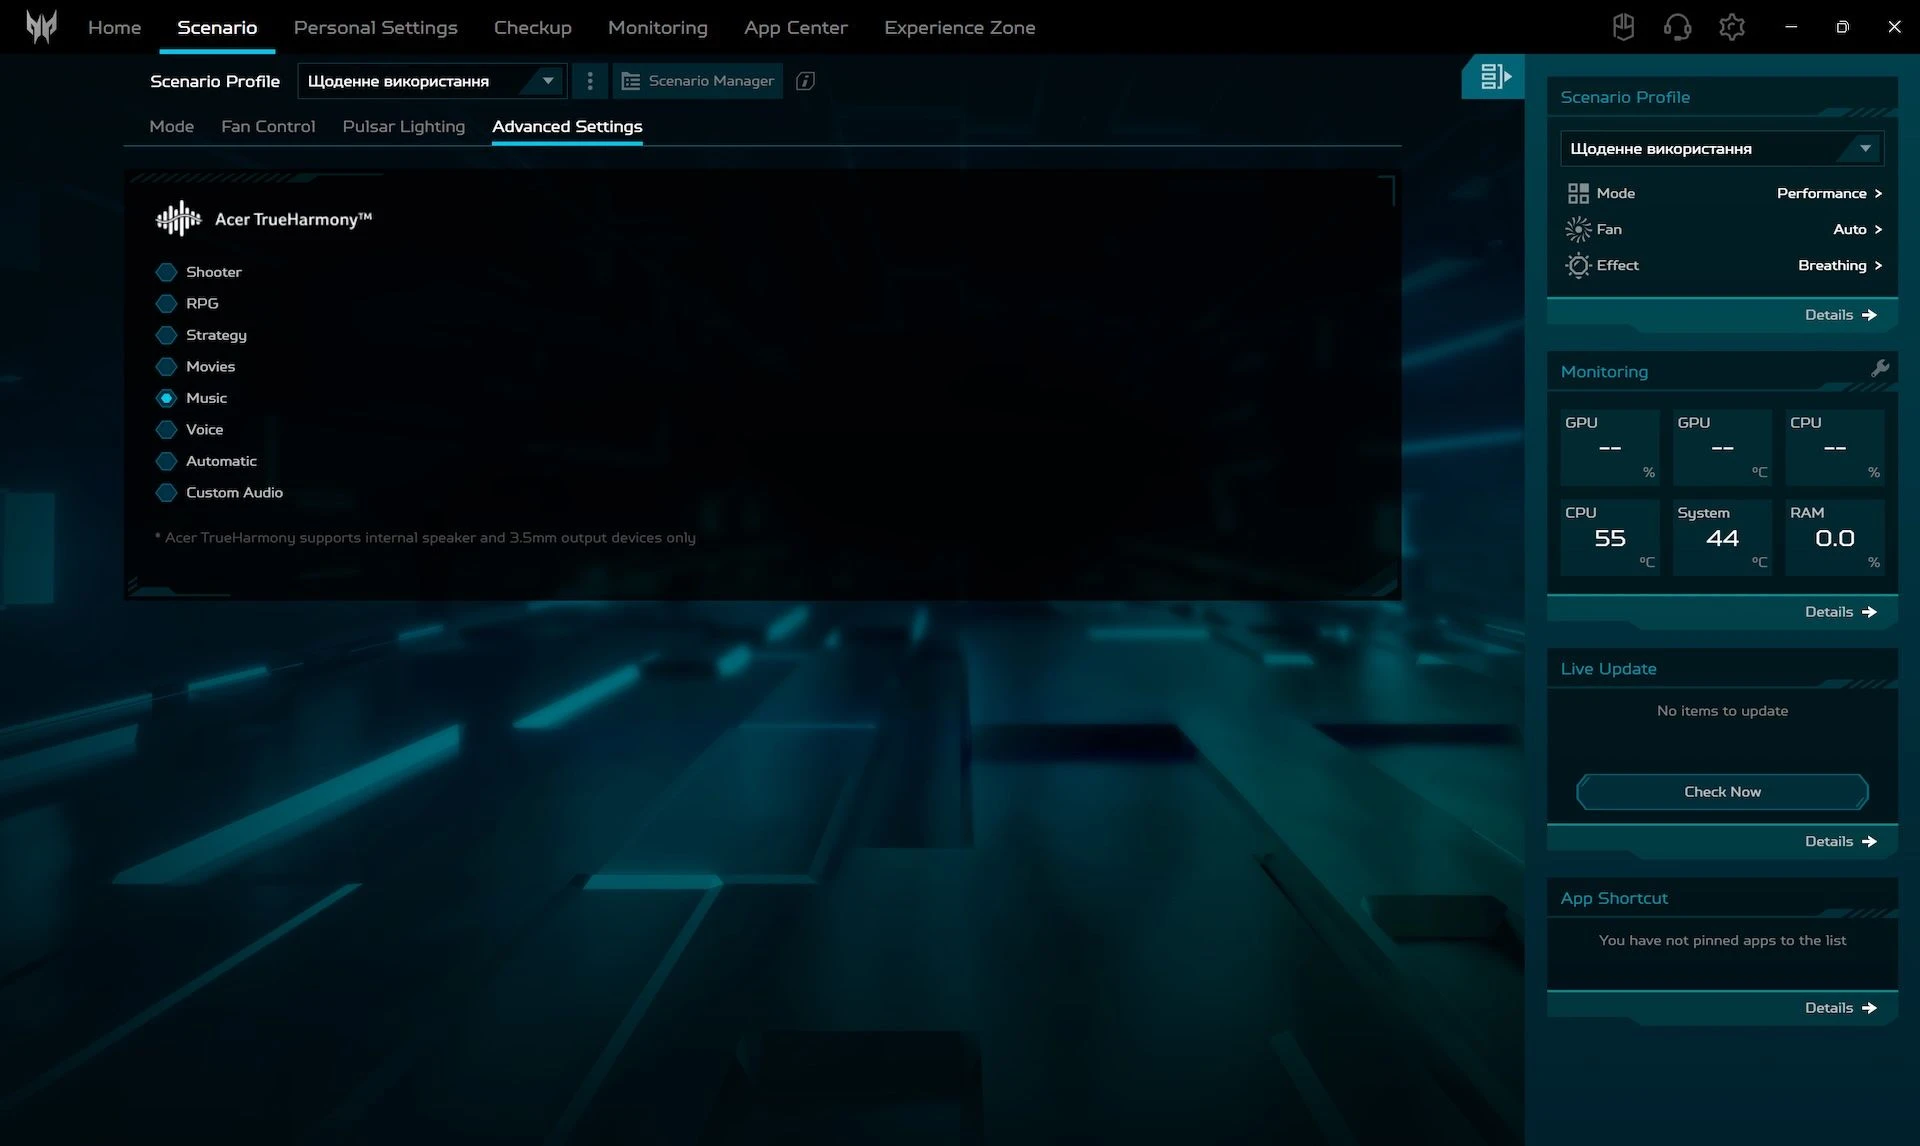Open Monitoring wrench settings icon

[1880, 368]
